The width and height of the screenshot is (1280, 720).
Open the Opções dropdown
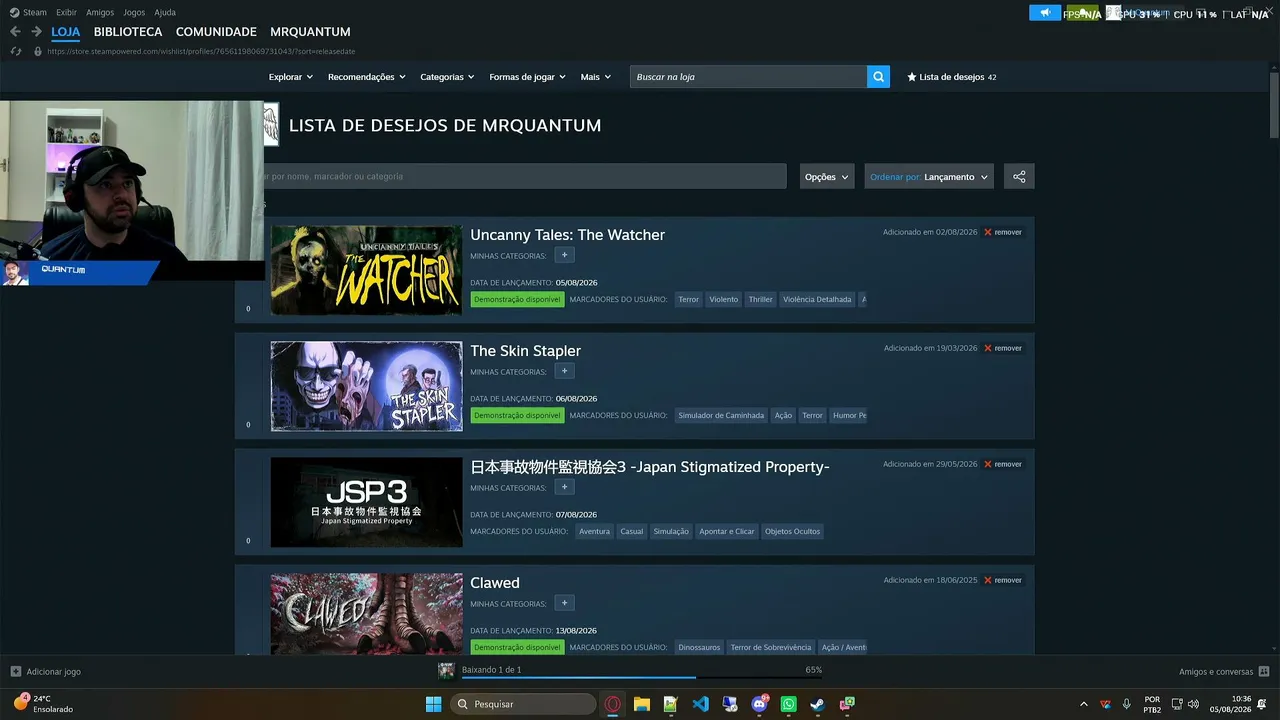(x=827, y=176)
